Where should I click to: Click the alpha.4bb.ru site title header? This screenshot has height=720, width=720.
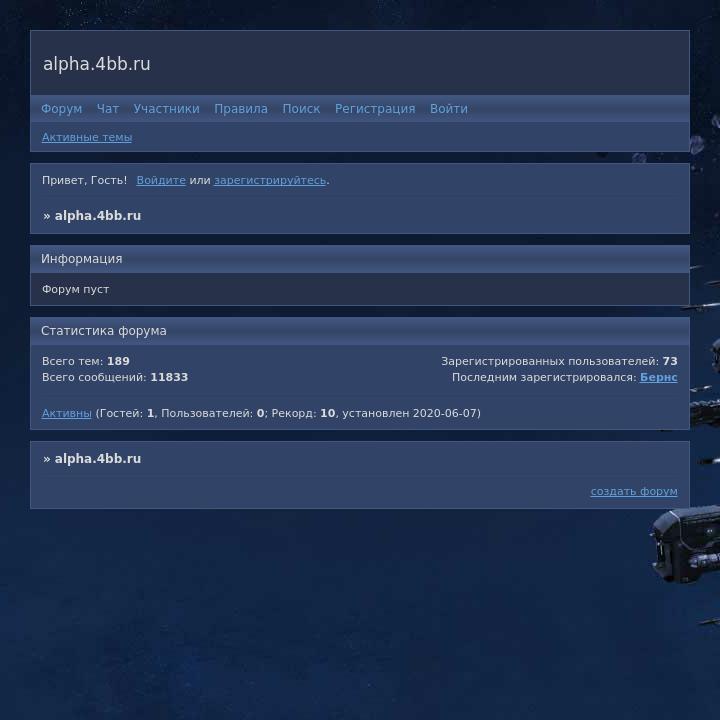pos(97,64)
